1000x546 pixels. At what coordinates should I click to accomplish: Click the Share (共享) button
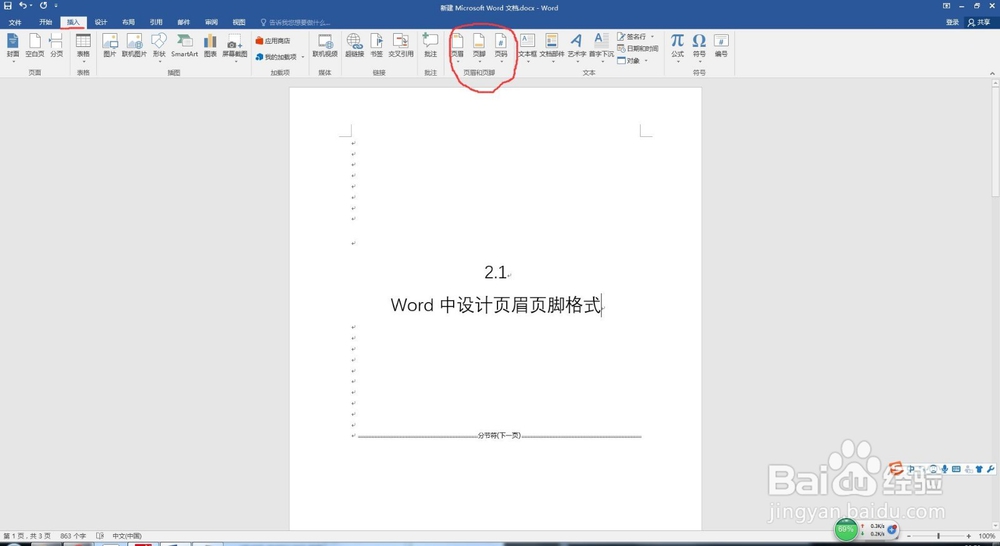click(x=979, y=22)
